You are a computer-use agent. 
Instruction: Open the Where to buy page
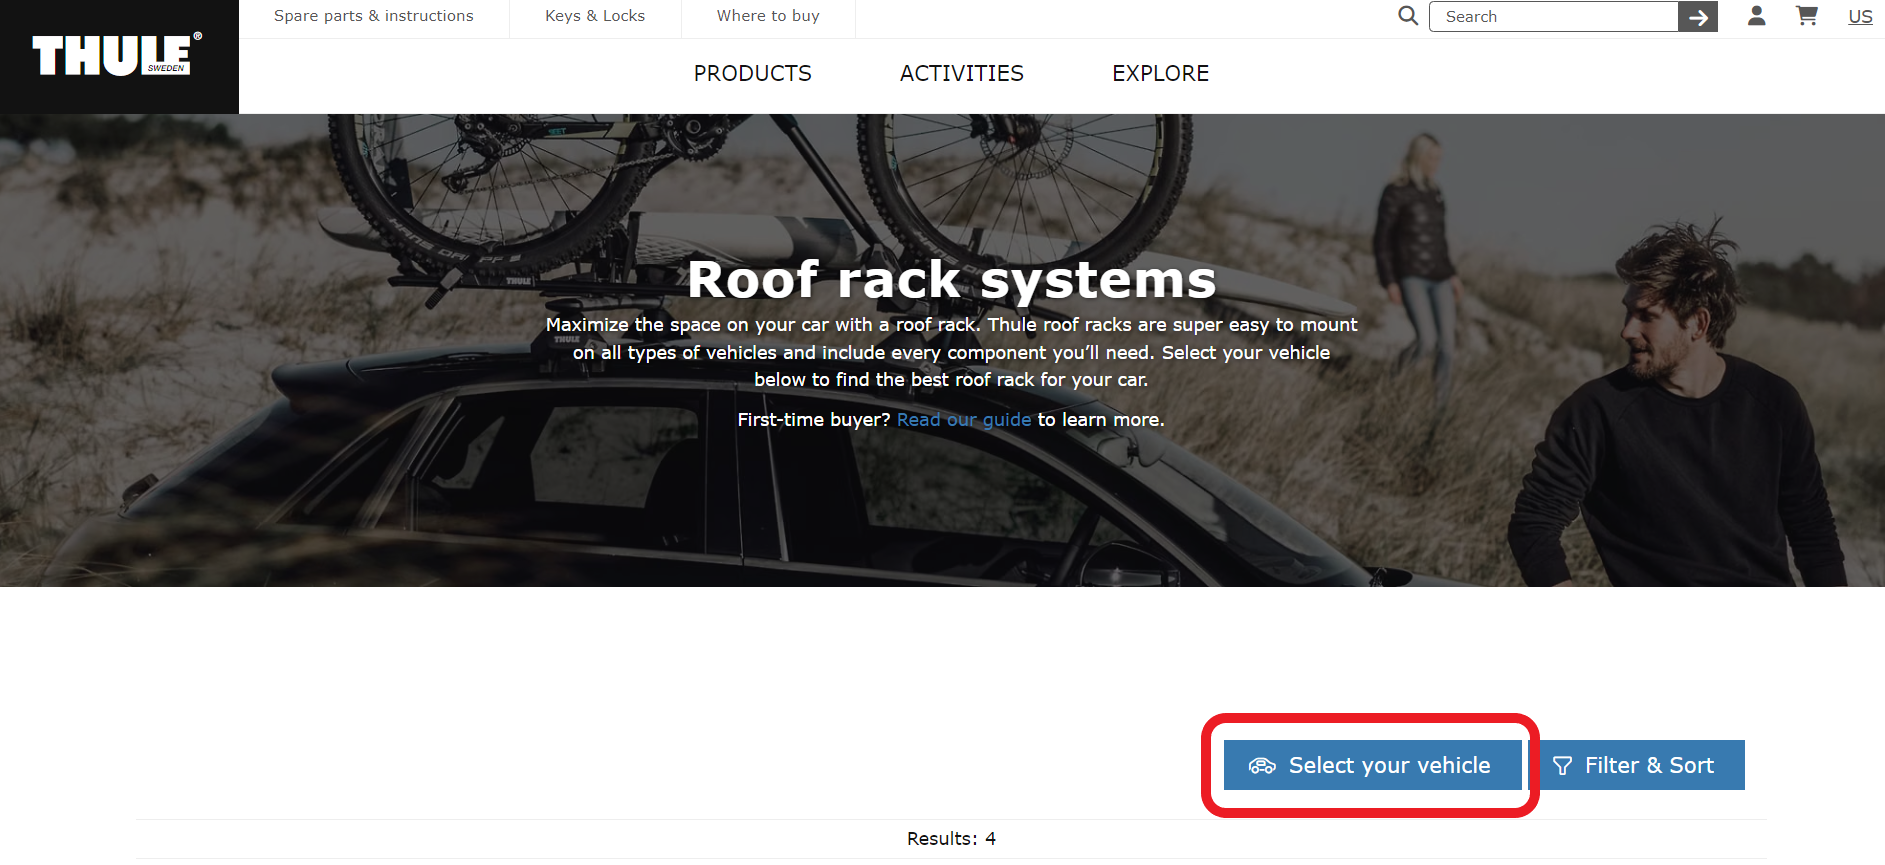(x=768, y=16)
